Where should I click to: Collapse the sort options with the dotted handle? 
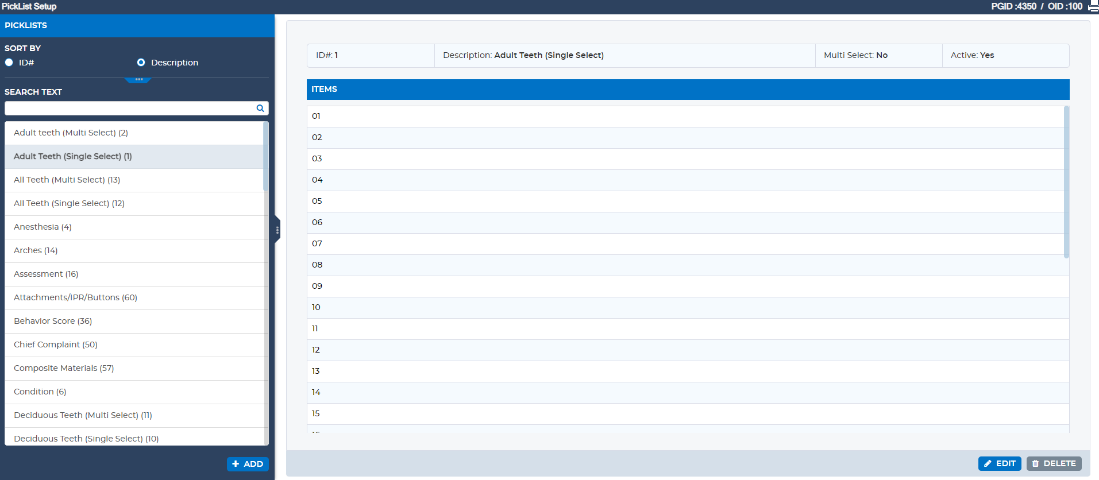tap(138, 79)
